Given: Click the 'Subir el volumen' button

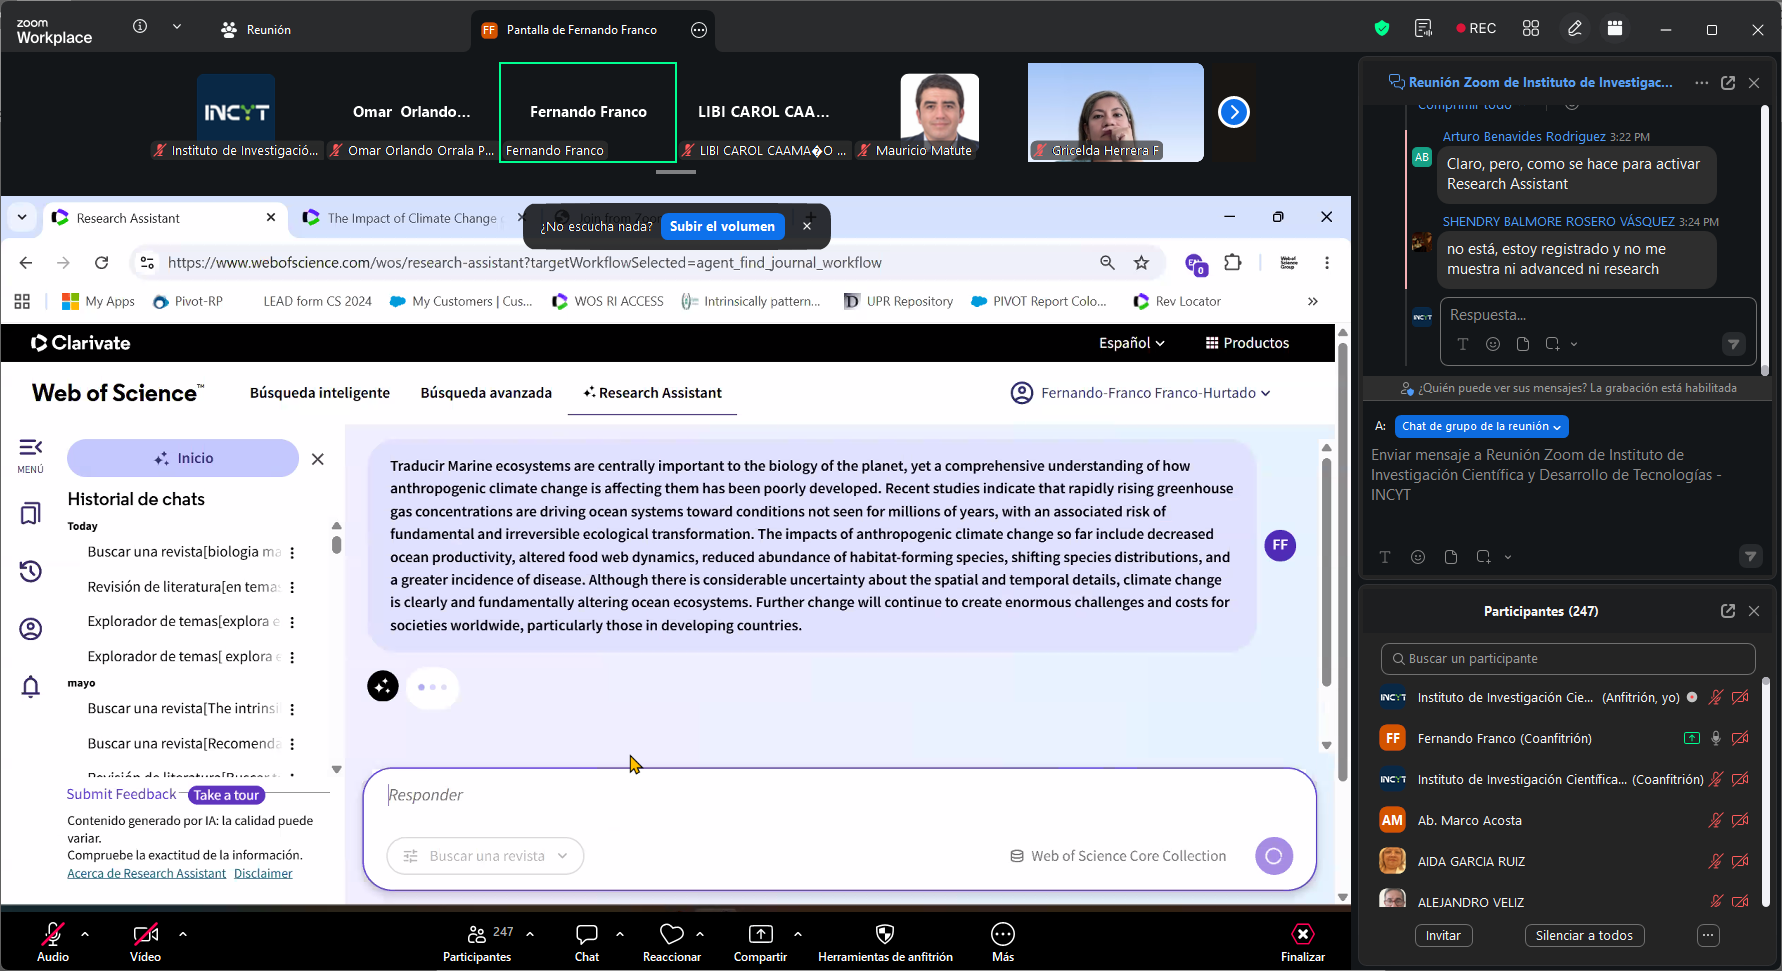Looking at the screenshot, I should 722,227.
